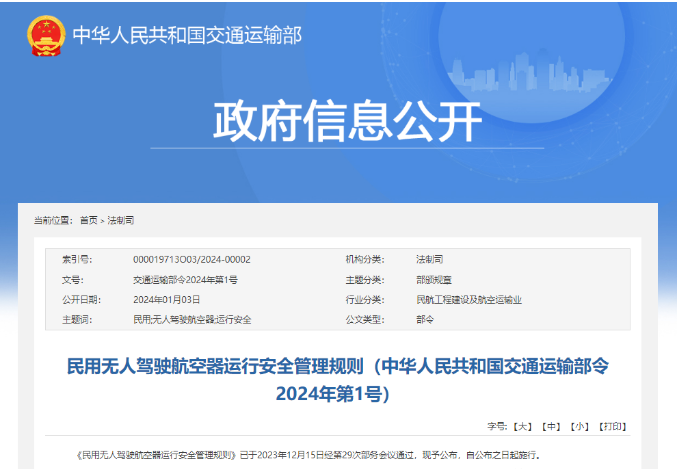Click the announcement paragraph beginning 《民用无人驾驶航空器
The height and width of the screenshot is (469, 678).
[x=308, y=455]
